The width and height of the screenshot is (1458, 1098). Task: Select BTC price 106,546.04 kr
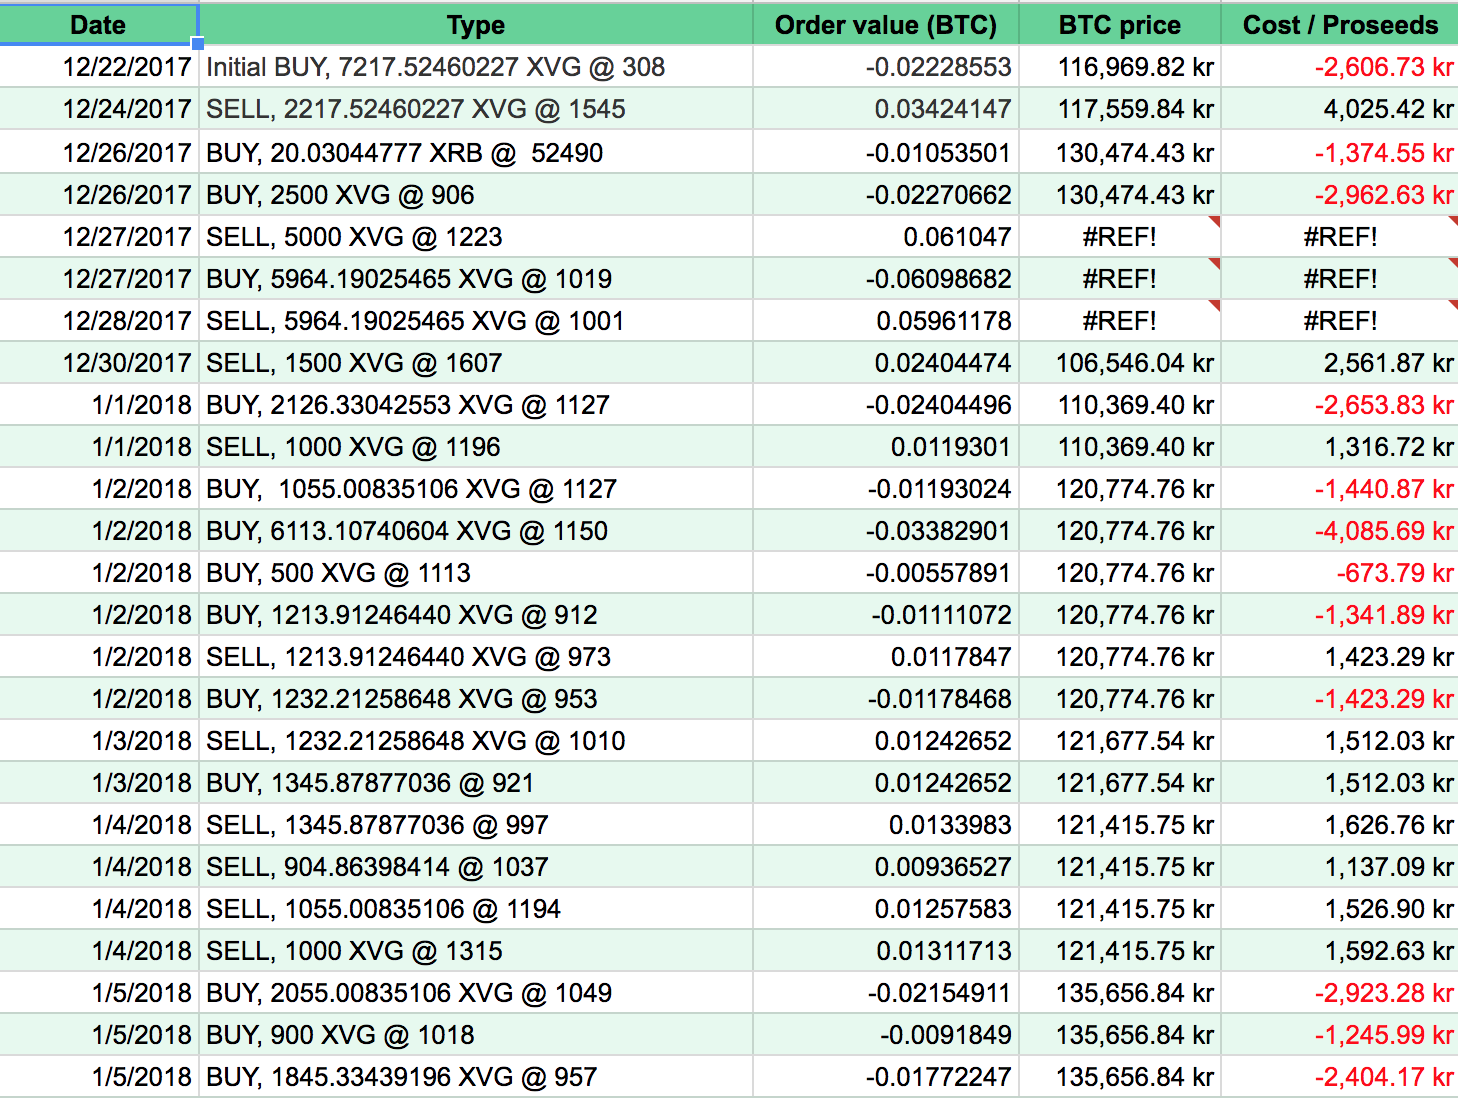pyautogui.click(x=1120, y=363)
